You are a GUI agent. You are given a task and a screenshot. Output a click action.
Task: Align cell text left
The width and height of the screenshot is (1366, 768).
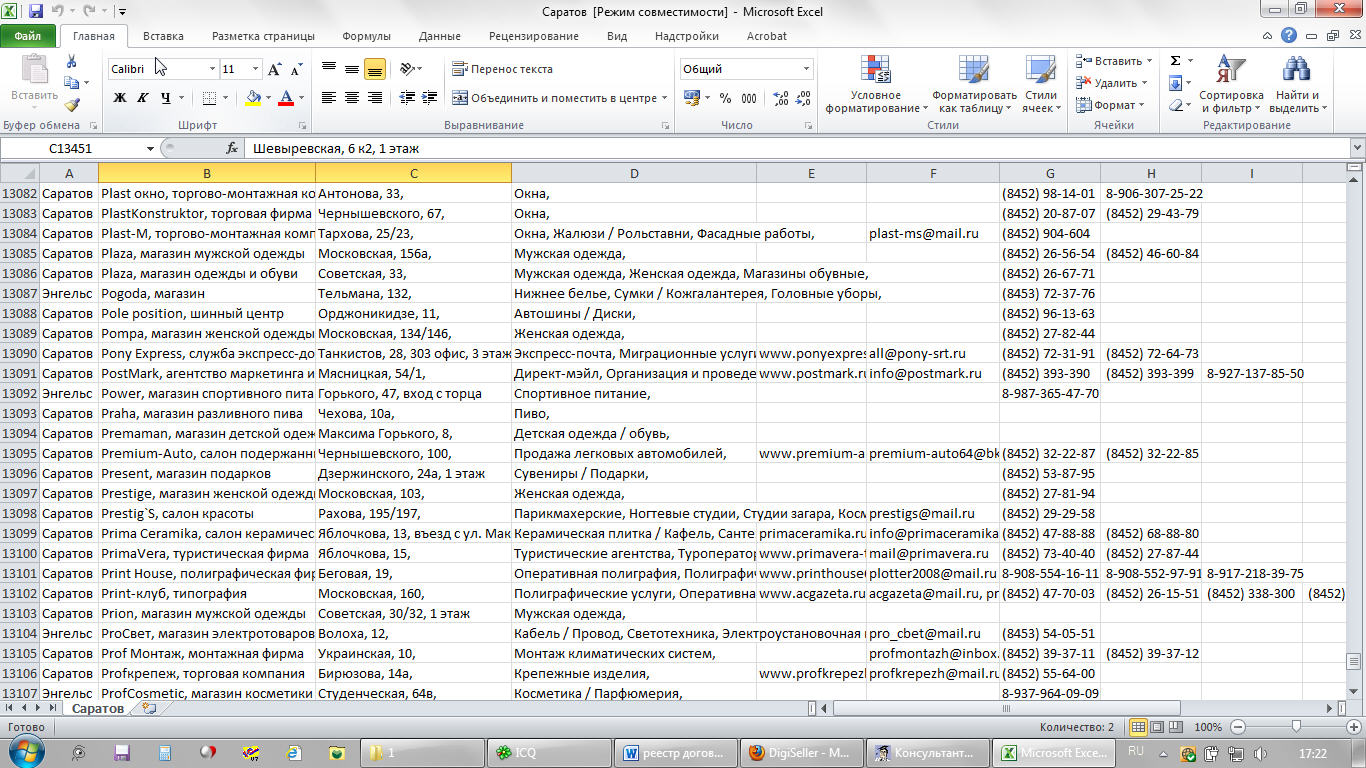[x=329, y=98]
